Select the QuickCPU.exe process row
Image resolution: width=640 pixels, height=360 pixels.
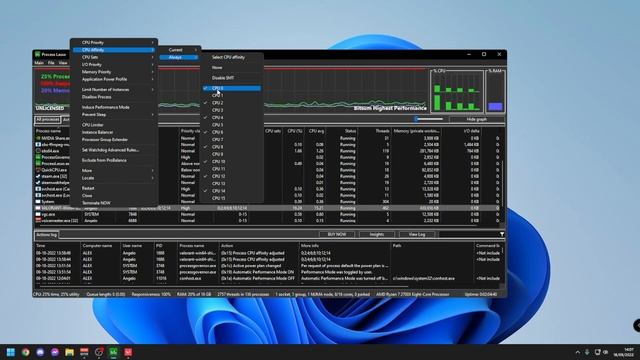pyautogui.click(x=267, y=170)
